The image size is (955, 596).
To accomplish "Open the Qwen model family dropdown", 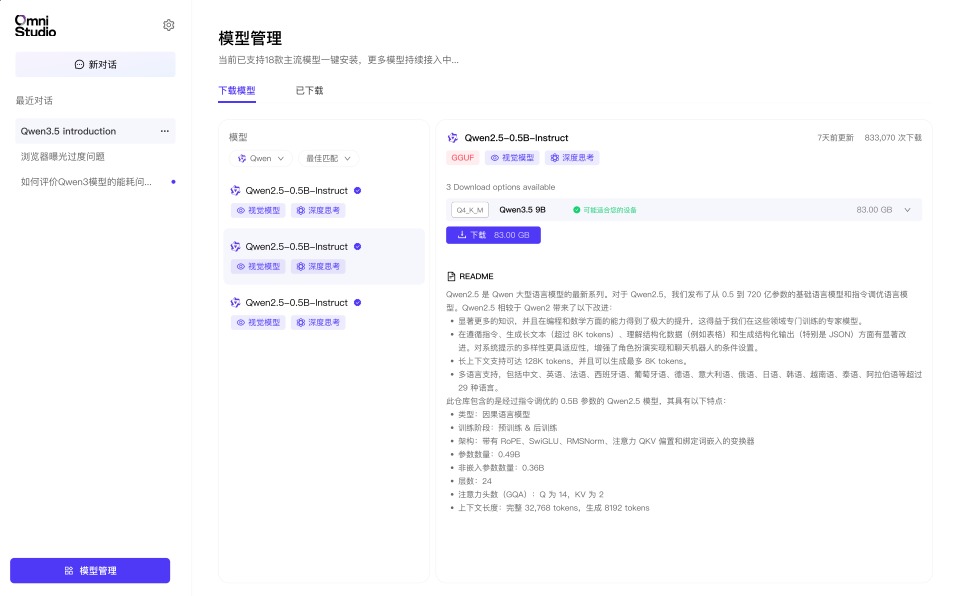I will click(x=261, y=158).
